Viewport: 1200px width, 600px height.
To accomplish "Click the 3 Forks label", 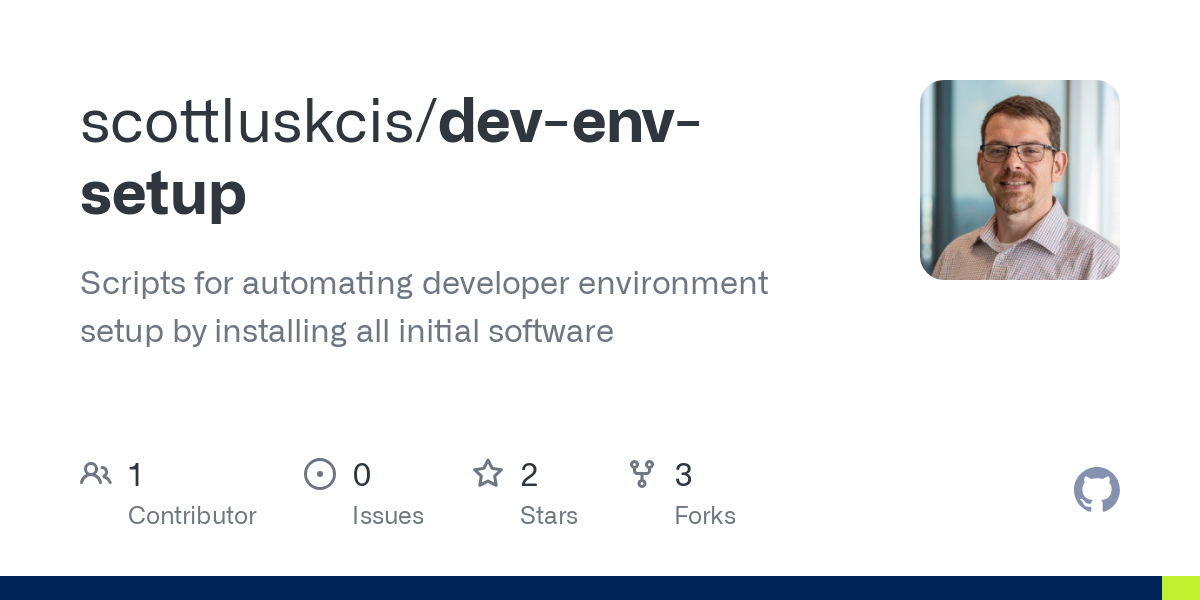I will 705,515.
